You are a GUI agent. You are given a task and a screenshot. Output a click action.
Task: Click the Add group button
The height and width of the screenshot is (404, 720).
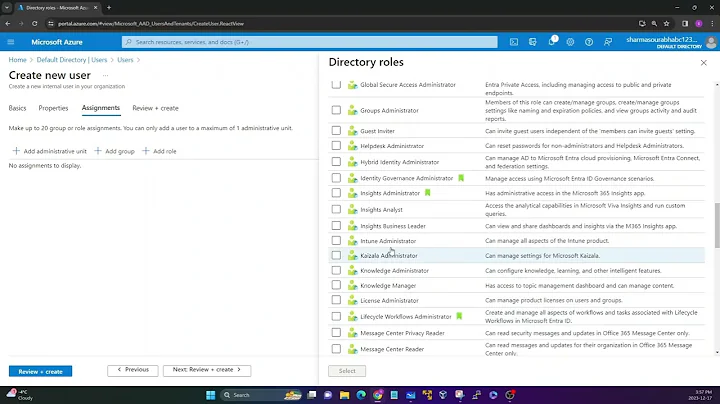[x=114, y=151]
